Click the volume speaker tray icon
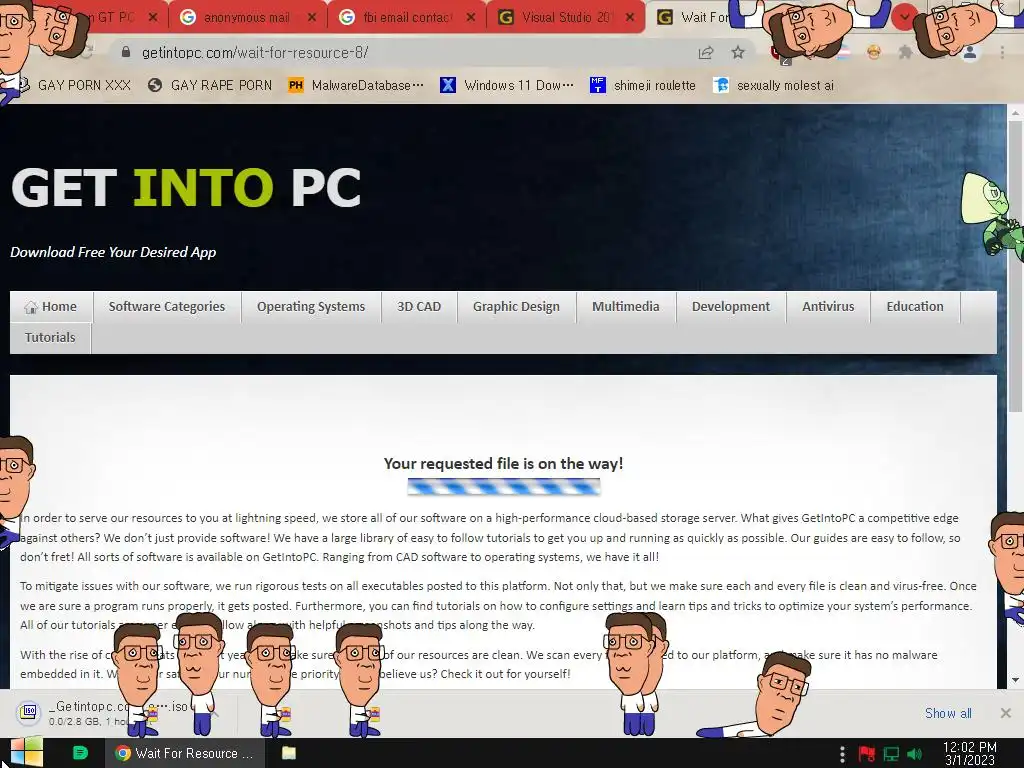Image resolution: width=1024 pixels, height=768 pixels. (x=915, y=754)
